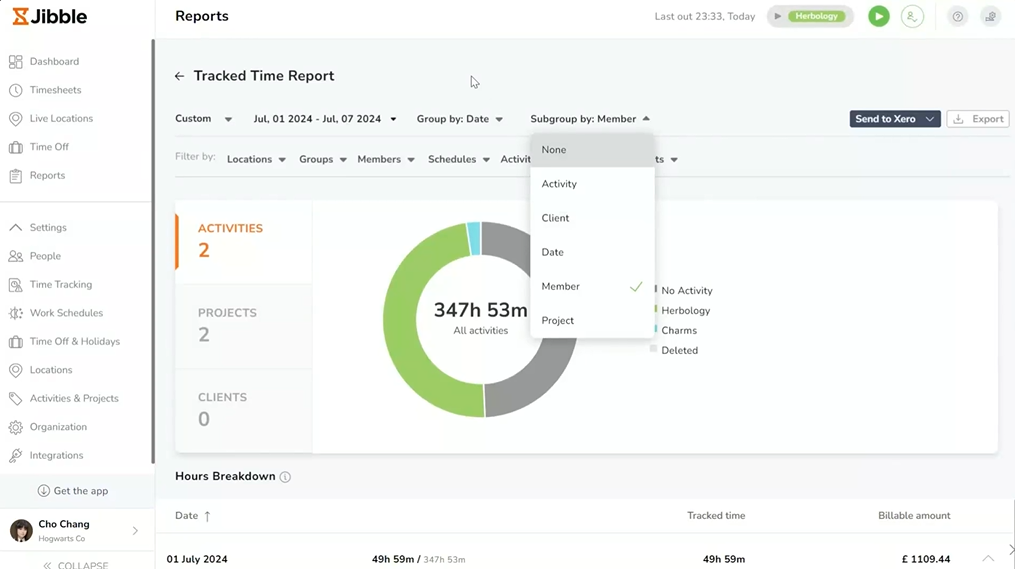Image resolution: width=1015 pixels, height=569 pixels.
Task: Select Date in the subgroup menu
Action: pos(592,252)
